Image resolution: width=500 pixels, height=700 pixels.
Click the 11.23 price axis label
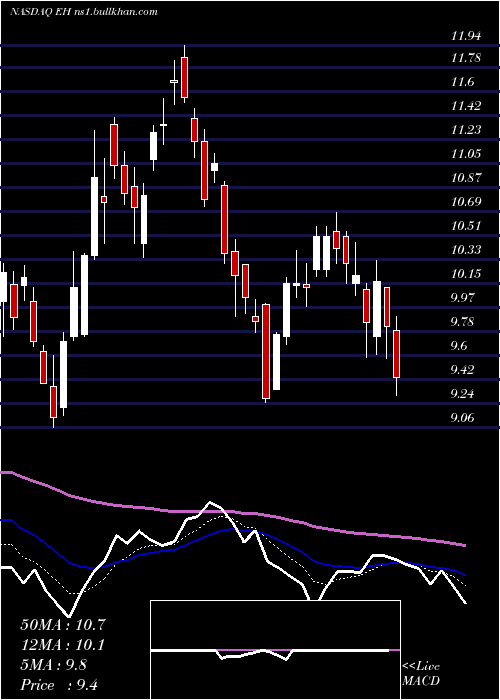[x=466, y=130]
